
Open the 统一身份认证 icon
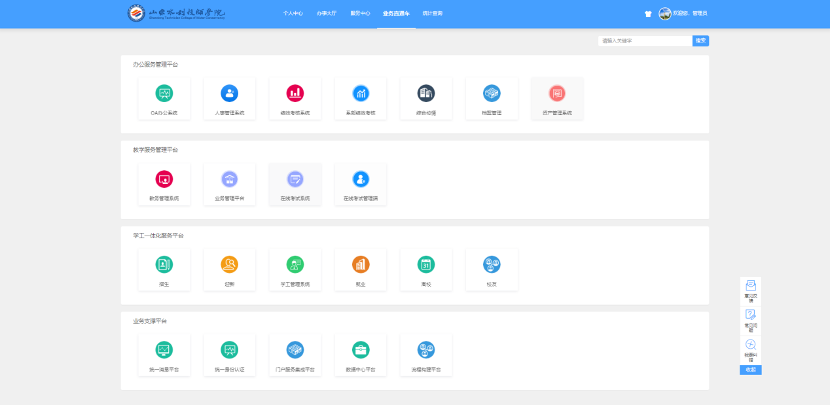click(x=229, y=350)
